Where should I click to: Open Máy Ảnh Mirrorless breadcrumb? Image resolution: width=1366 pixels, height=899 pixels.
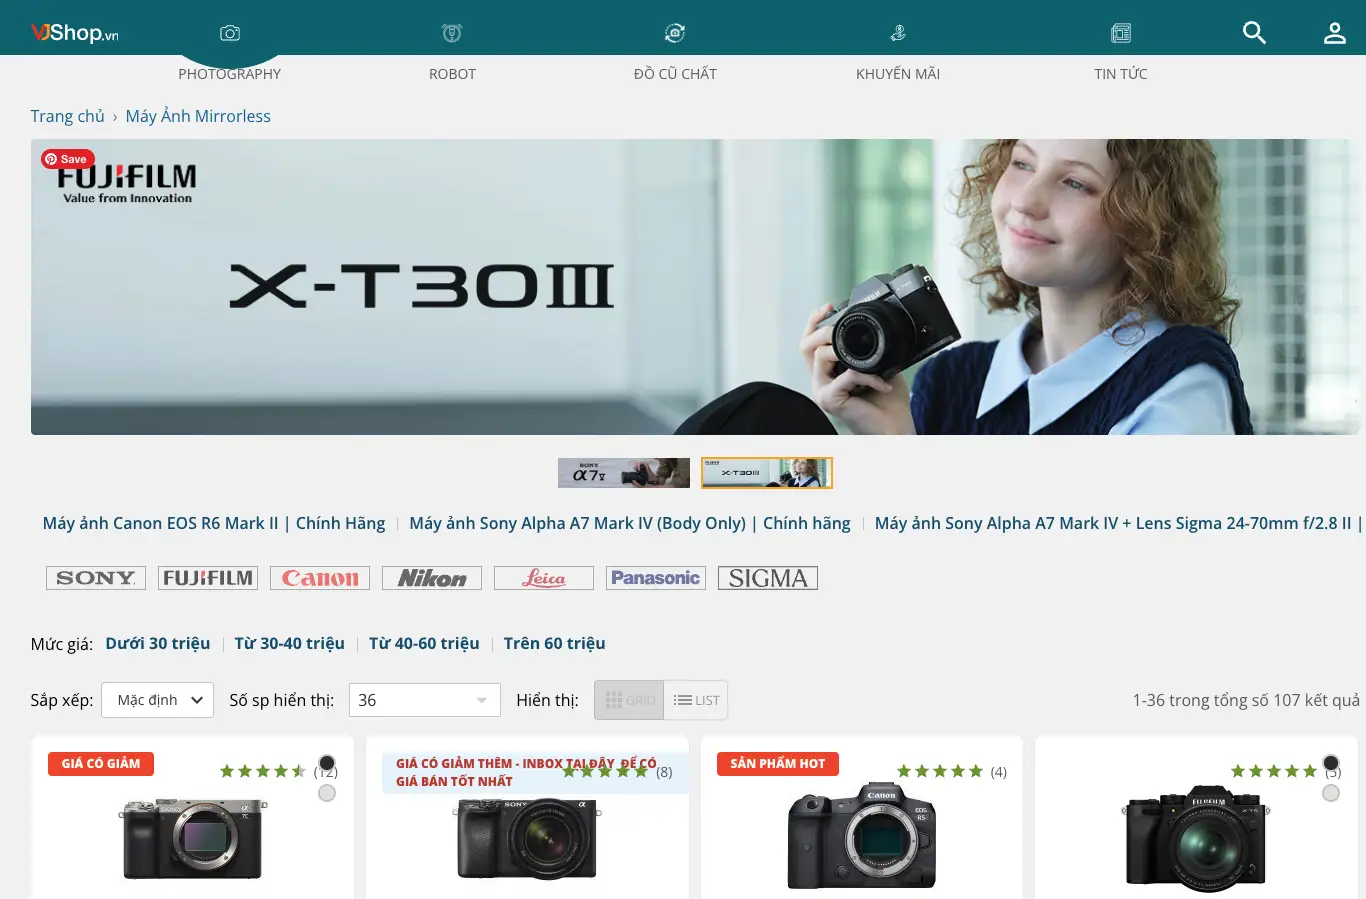pos(198,116)
